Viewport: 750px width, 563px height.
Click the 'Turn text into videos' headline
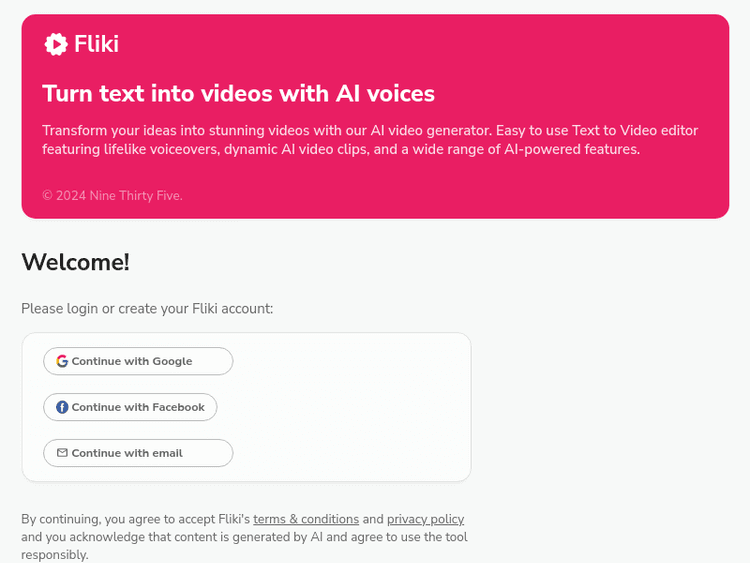pyautogui.click(x=238, y=94)
